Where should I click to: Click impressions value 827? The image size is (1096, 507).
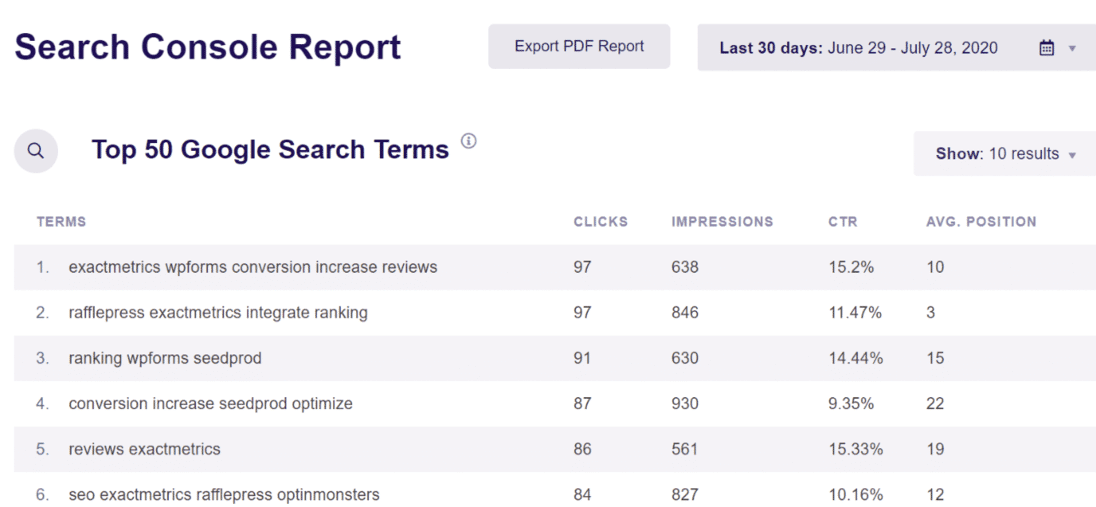pos(685,494)
